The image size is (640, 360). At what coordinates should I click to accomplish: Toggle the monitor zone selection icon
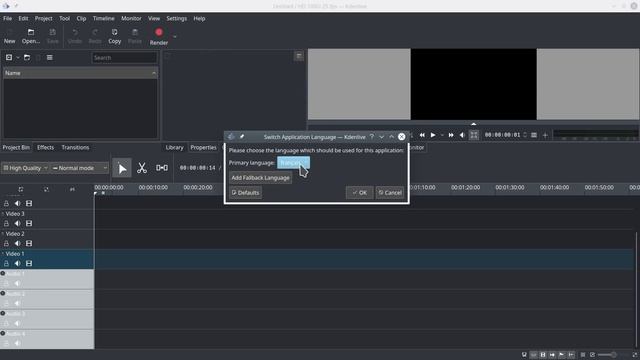tap(474, 135)
